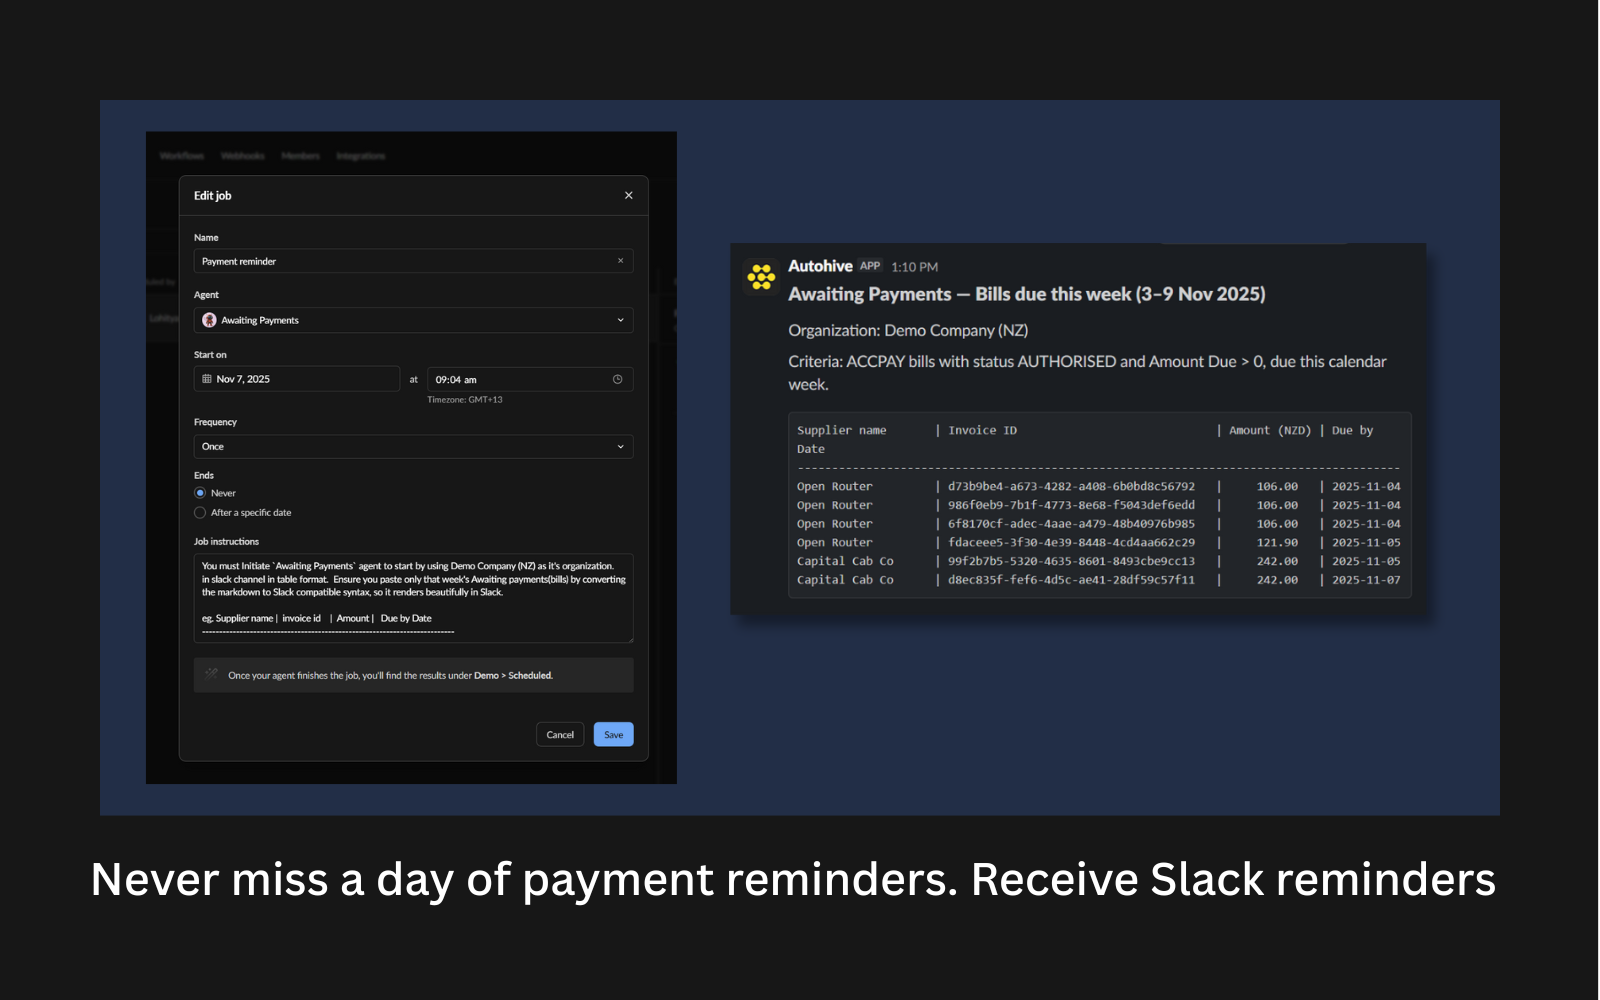Click the 'Timezone: GMT+13' label
The height and width of the screenshot is (1000, 1600).
click(x=465, y=400)
